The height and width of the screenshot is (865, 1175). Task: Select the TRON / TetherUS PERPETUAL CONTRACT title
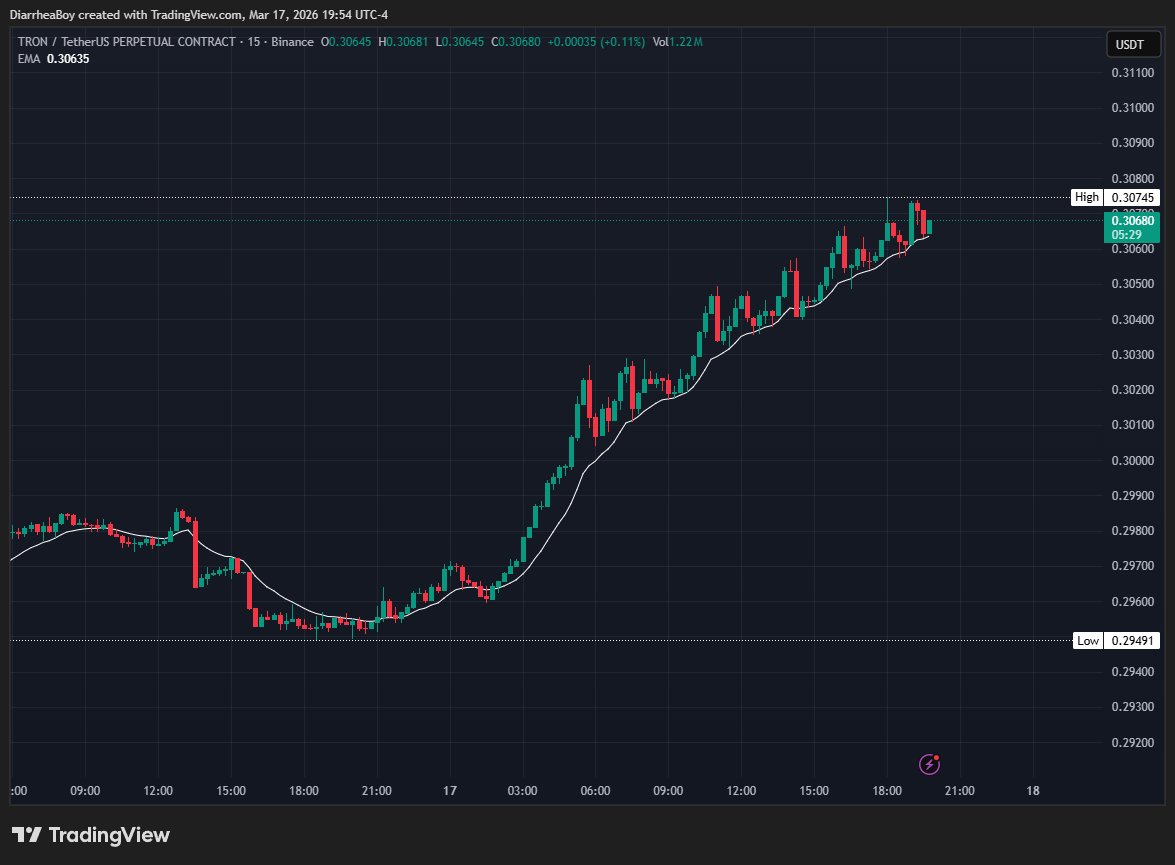coord(127,42)
